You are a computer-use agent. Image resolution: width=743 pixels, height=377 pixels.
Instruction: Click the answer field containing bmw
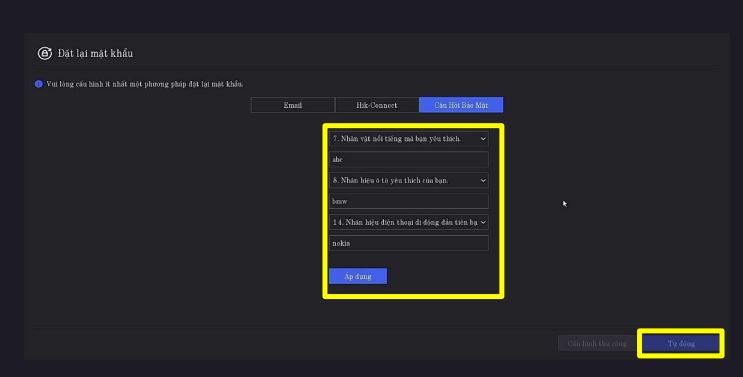pos(409,201)
